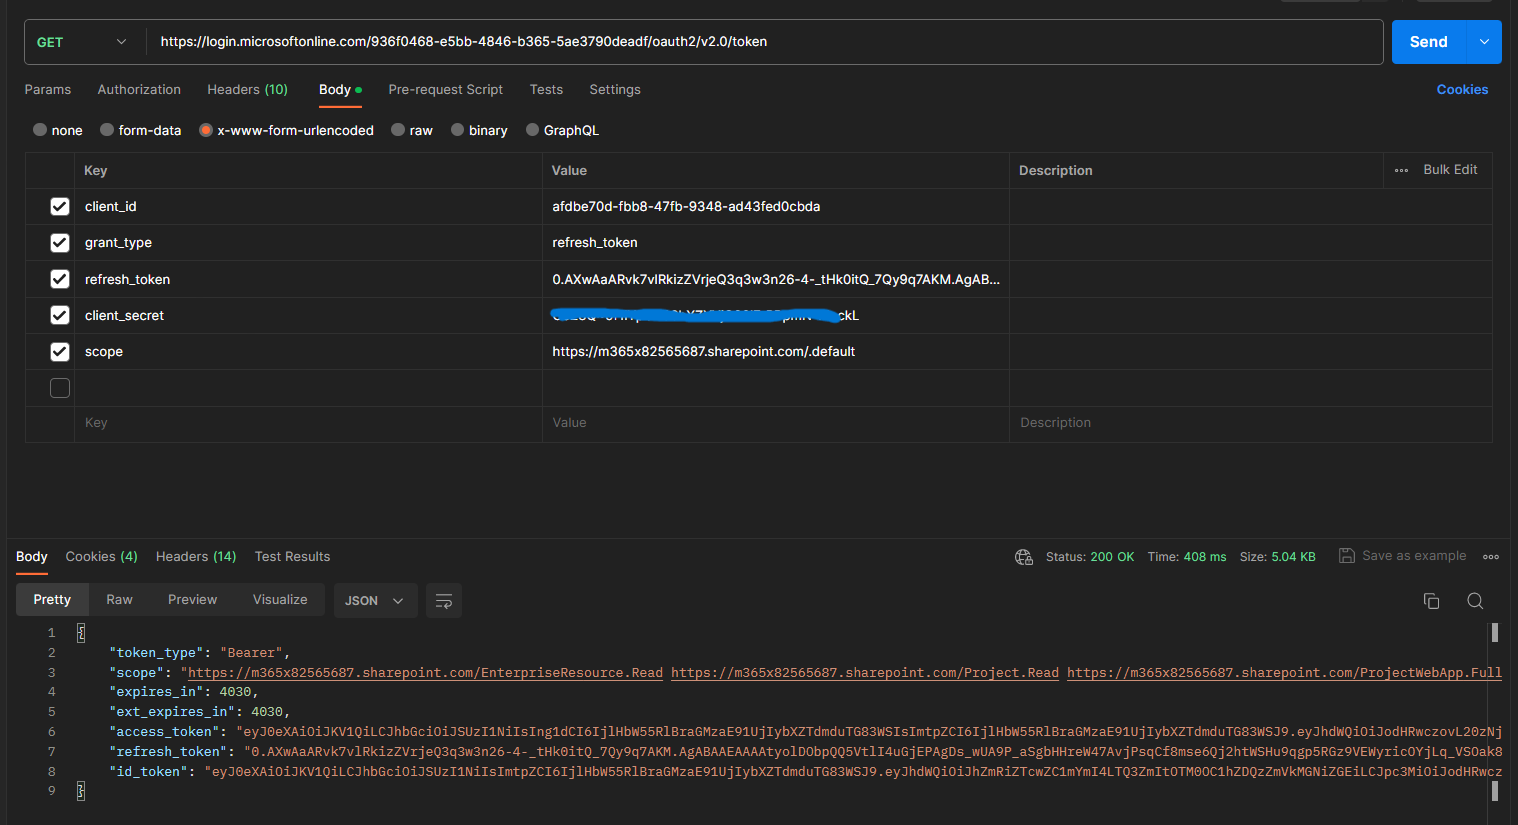Click the new Key input field

[308, 424]
